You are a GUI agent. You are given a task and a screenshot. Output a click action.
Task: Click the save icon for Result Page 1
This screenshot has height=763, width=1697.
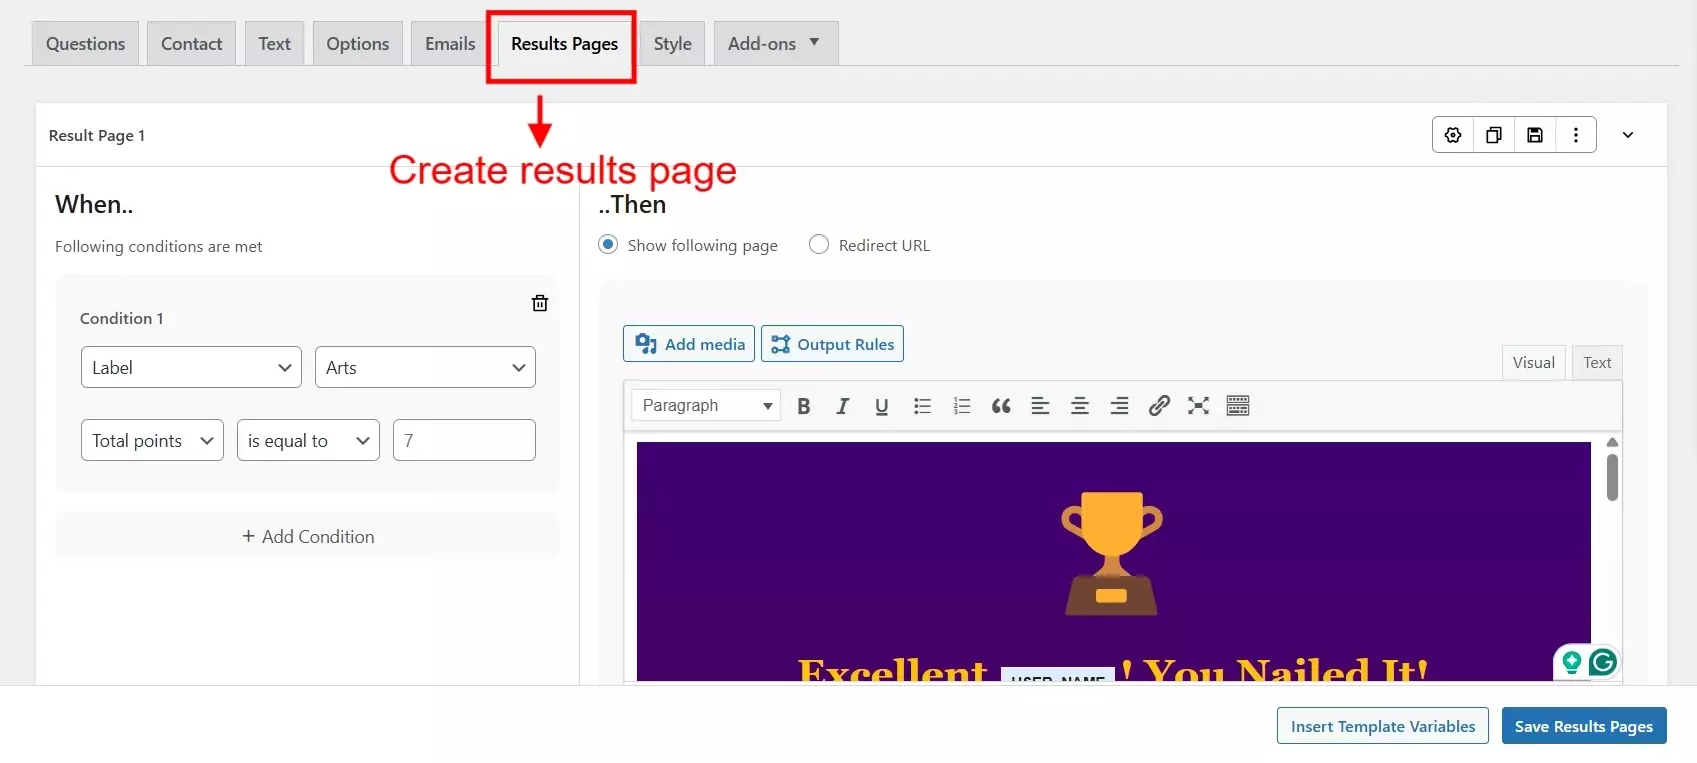(1535, 135)
